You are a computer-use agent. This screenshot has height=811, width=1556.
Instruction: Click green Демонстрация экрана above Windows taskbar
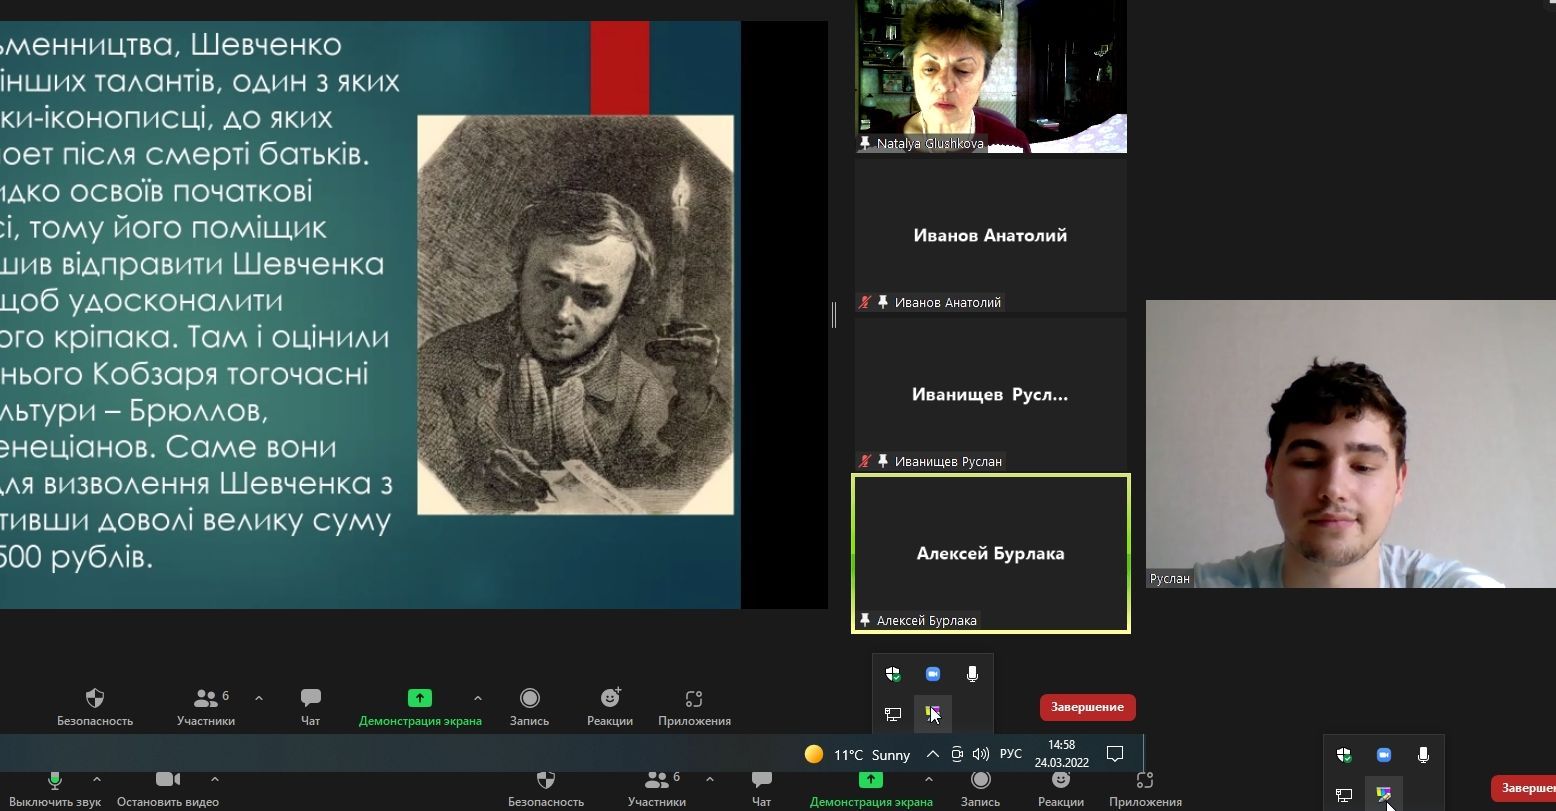(x=420, y=706)
